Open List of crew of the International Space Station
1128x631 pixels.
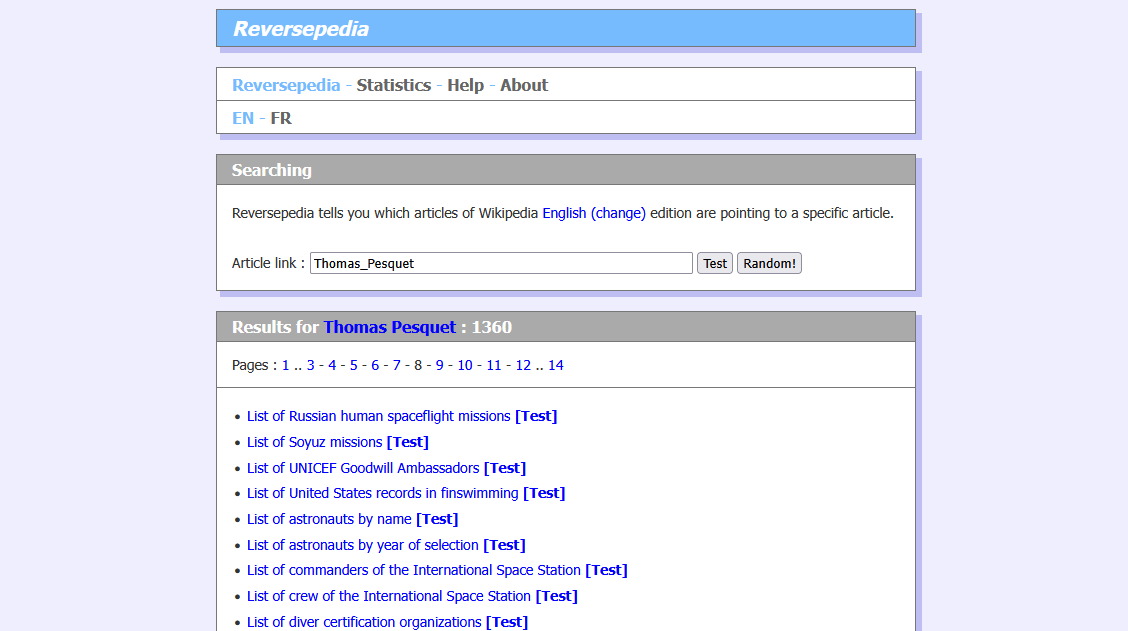[x=388, y=596]
